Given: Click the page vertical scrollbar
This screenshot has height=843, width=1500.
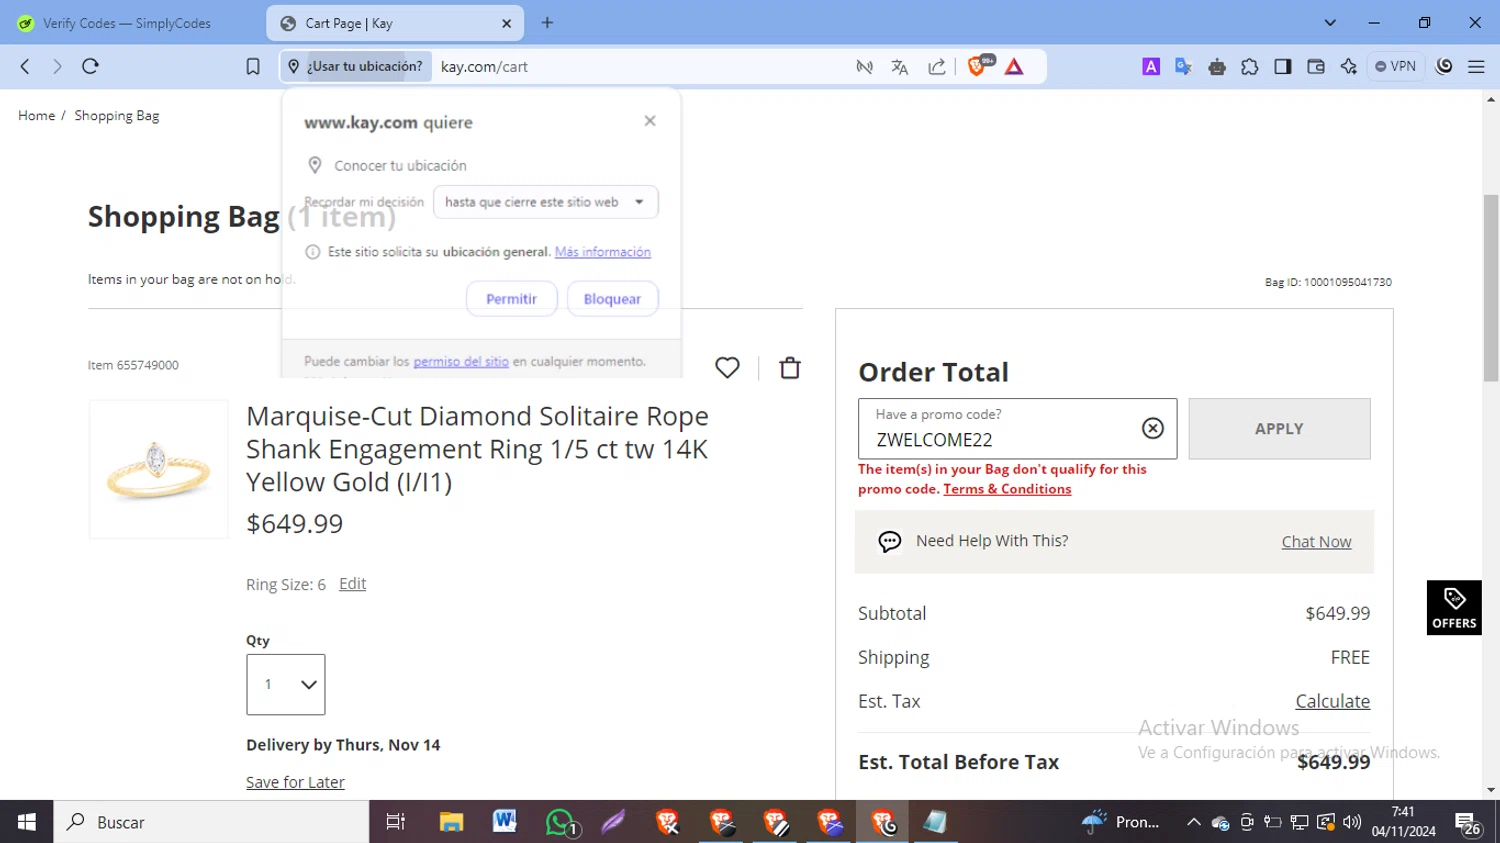Looking at the screenshot, I should coord(1491,288).
